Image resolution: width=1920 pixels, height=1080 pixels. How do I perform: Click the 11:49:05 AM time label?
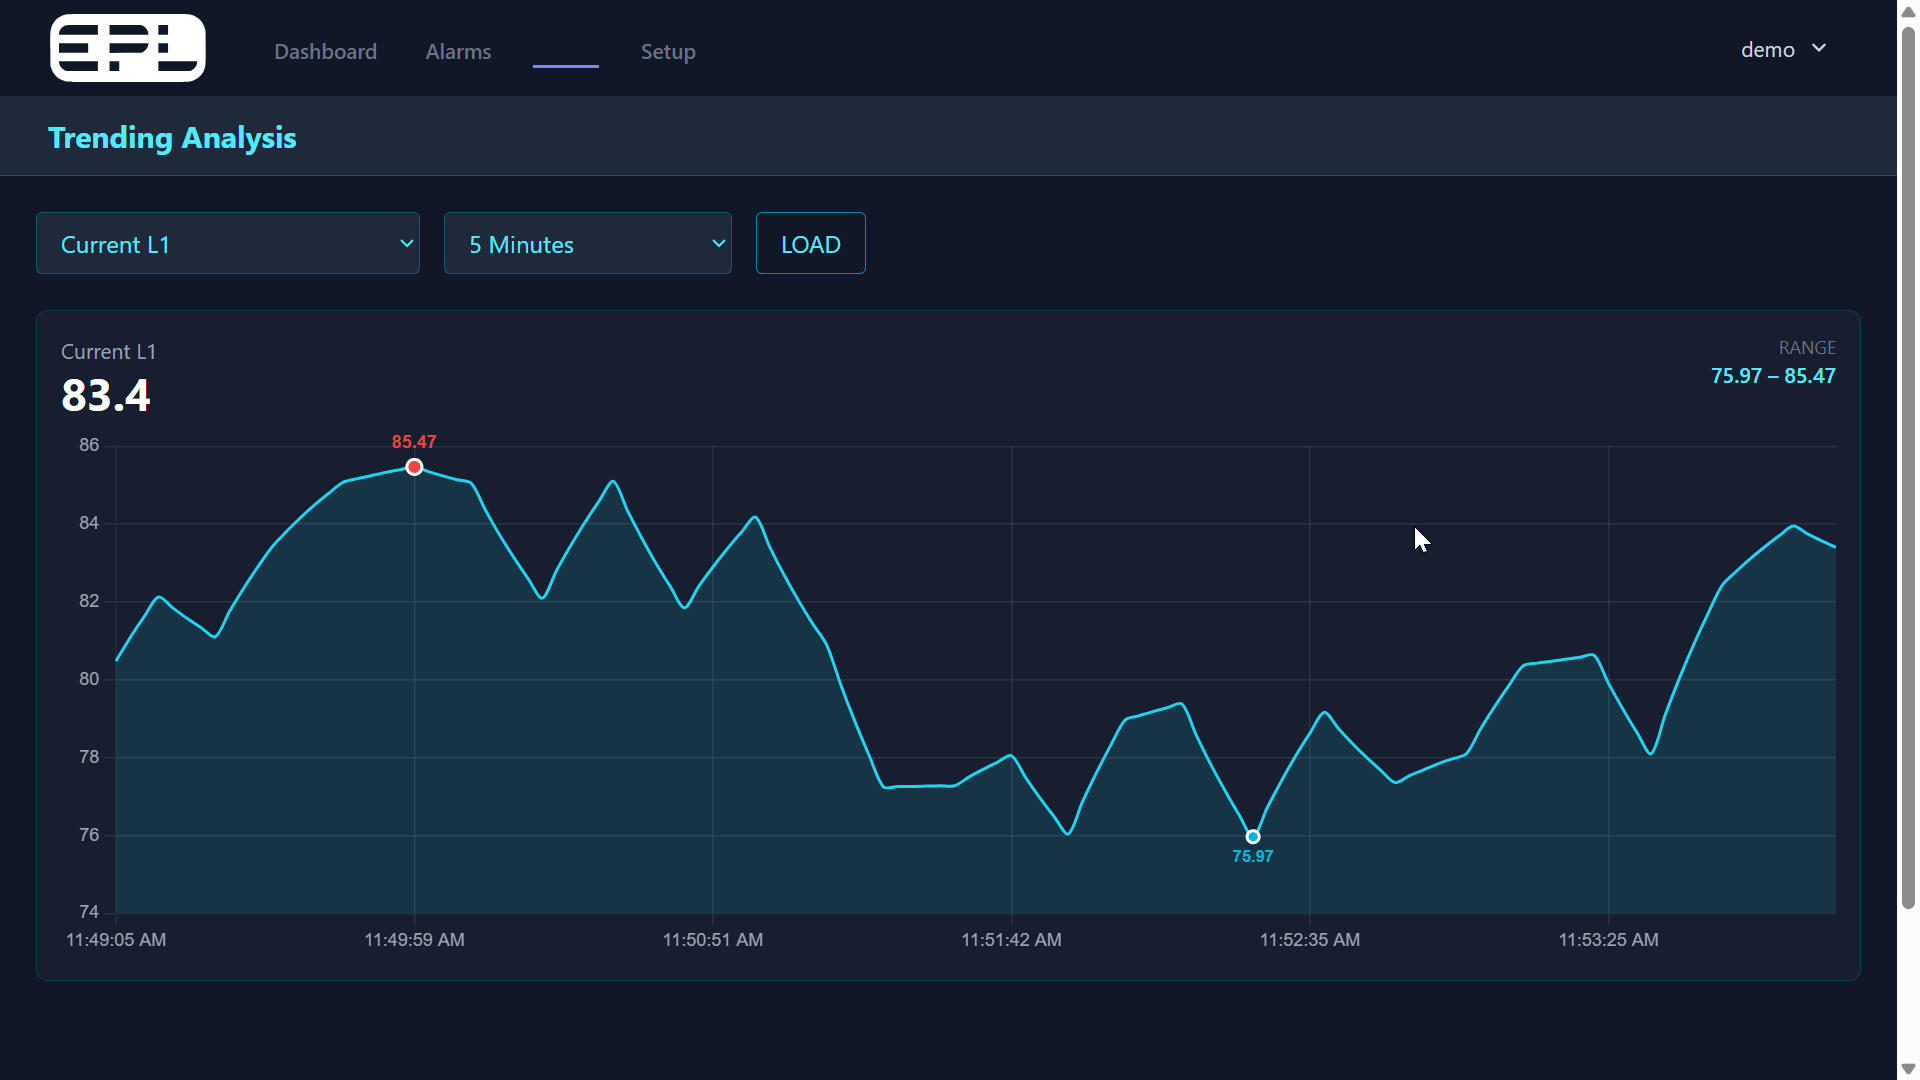tap(116, 940)
